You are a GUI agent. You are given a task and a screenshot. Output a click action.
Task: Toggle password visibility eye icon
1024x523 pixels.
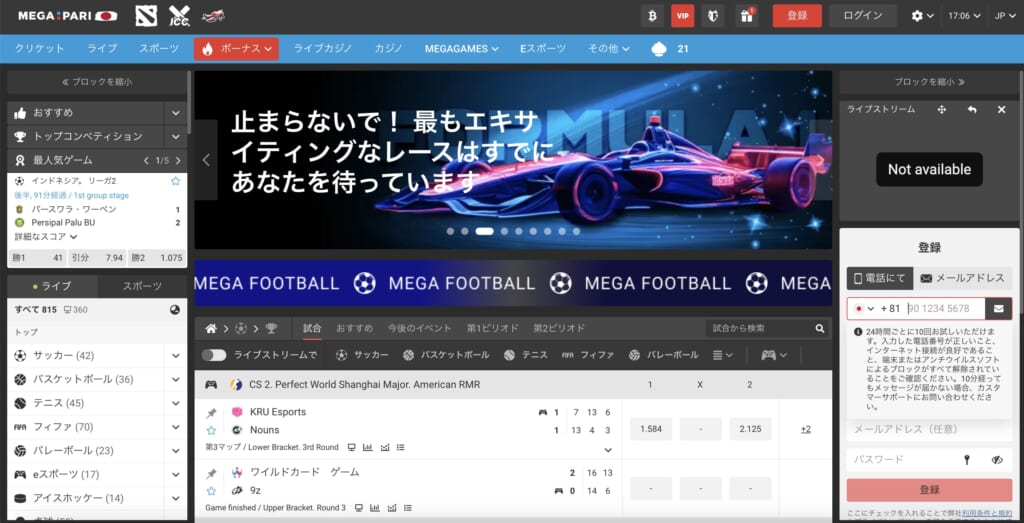[x=997, y=460]
